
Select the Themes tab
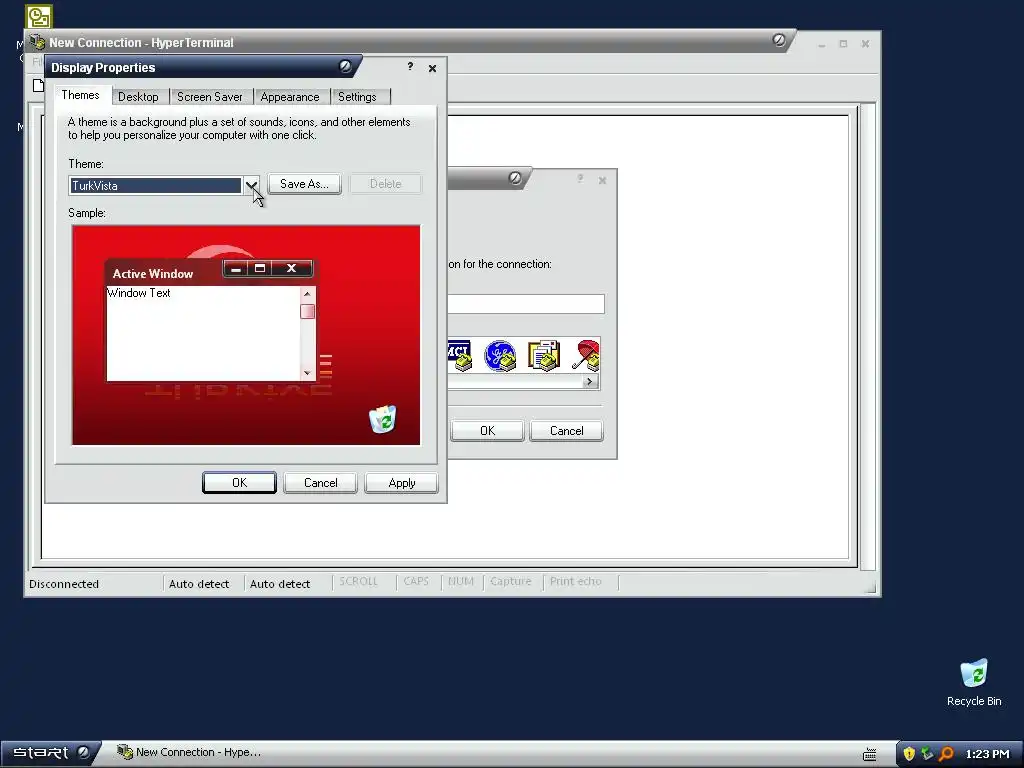click(x=80, y=95)
